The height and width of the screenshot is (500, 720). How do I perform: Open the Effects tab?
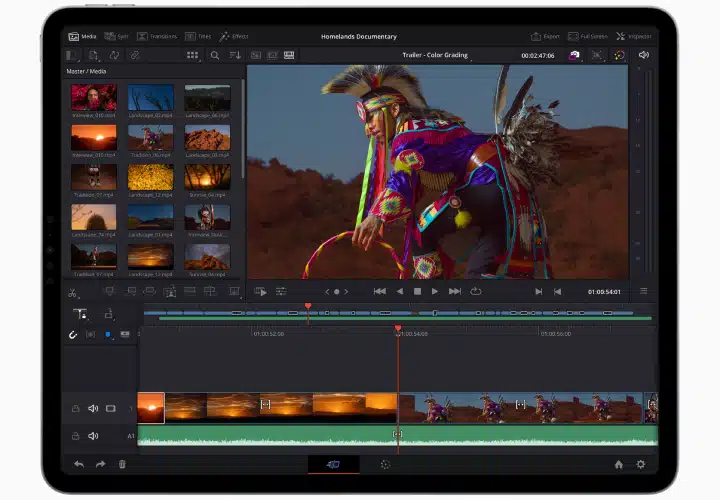pyautogui.click(x=234, y=36)
